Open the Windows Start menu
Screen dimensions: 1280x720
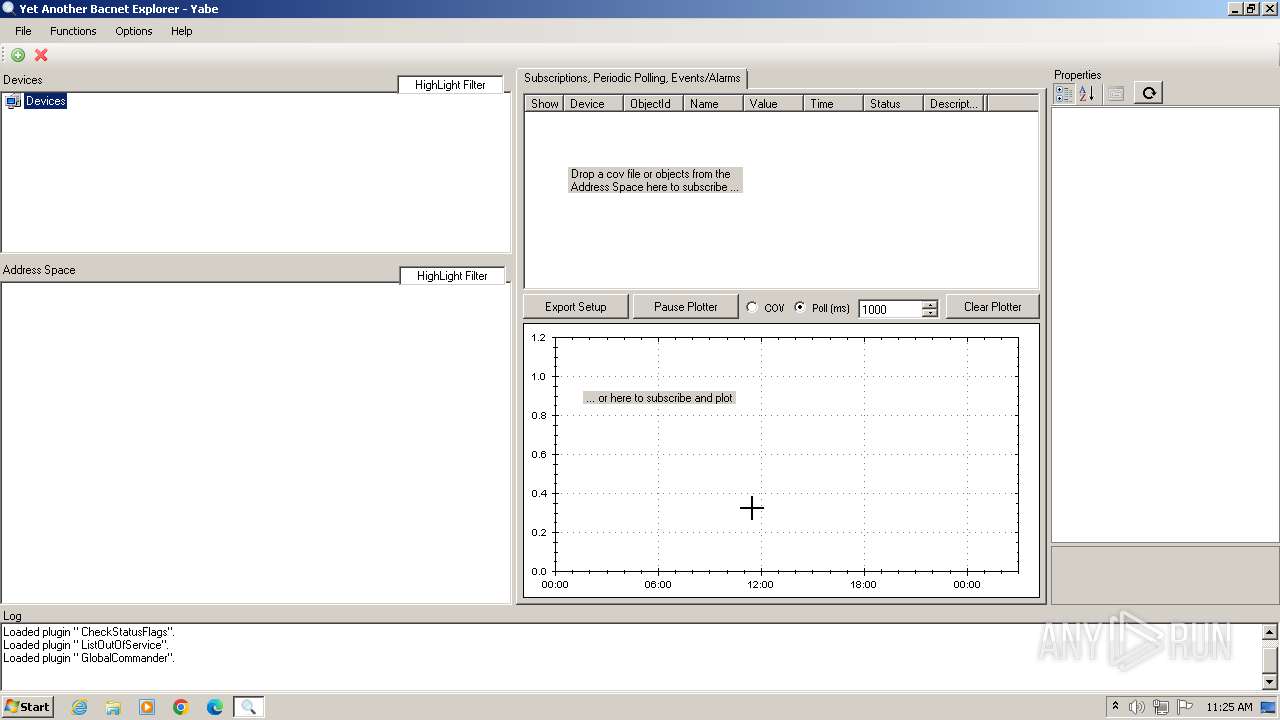(x=28, y=707)
